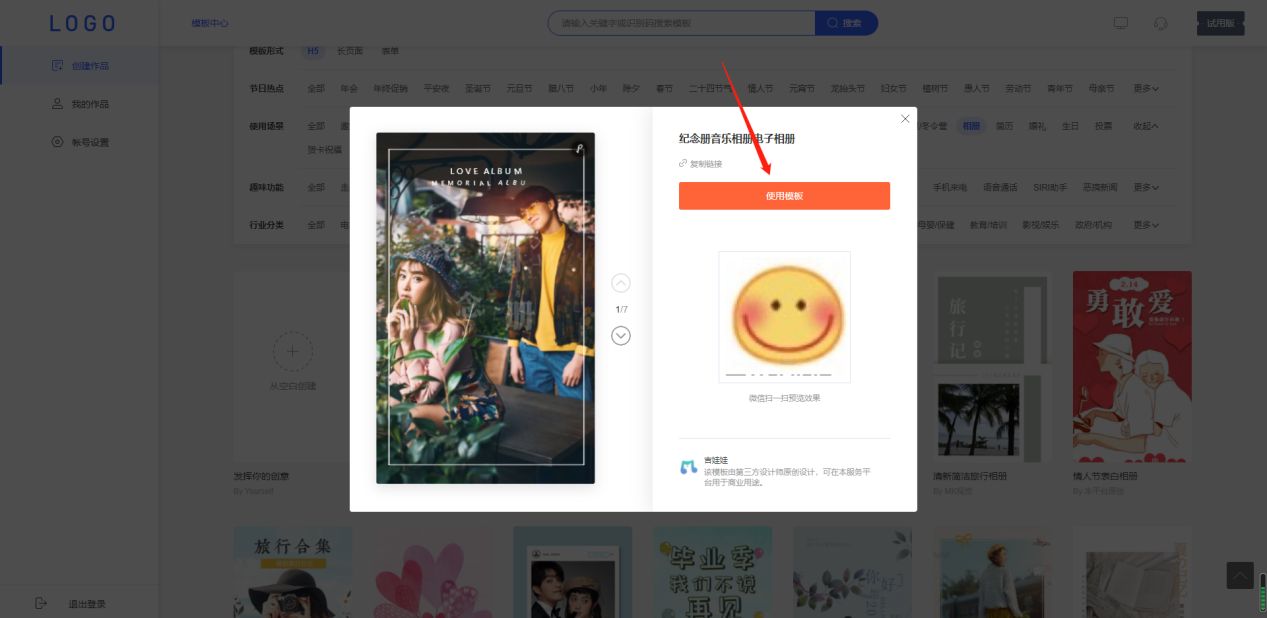Click the magnifier search icon
Screen dimensions: 1267x618
pyautogui.click(x=832, y=22)
